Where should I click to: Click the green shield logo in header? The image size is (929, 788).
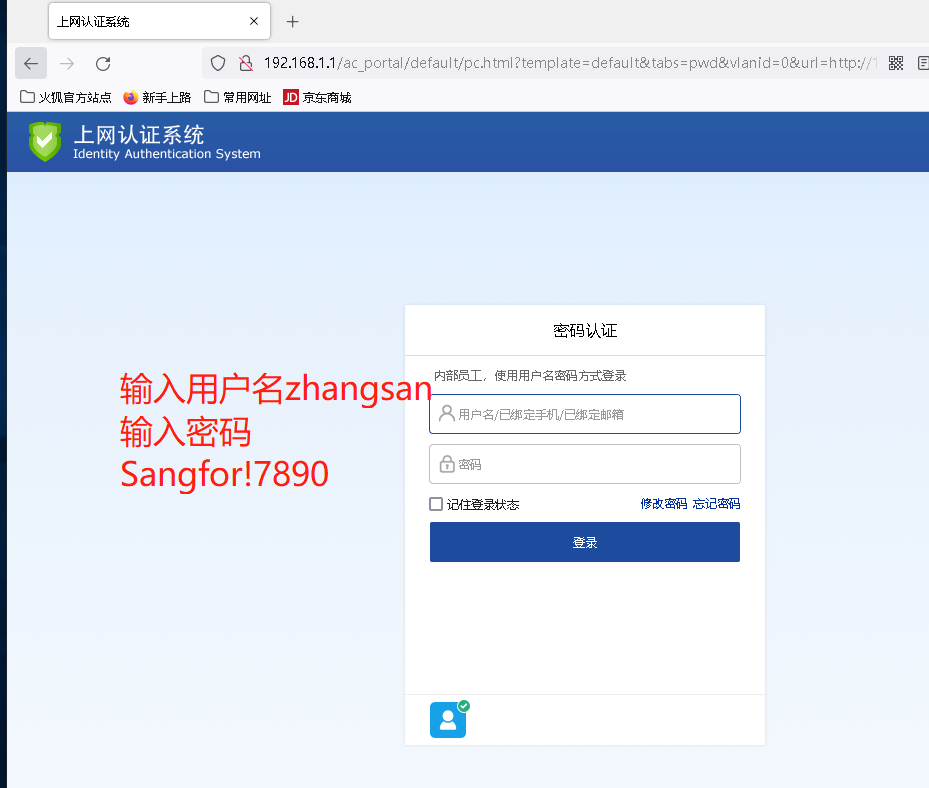(x=45, y=141)
